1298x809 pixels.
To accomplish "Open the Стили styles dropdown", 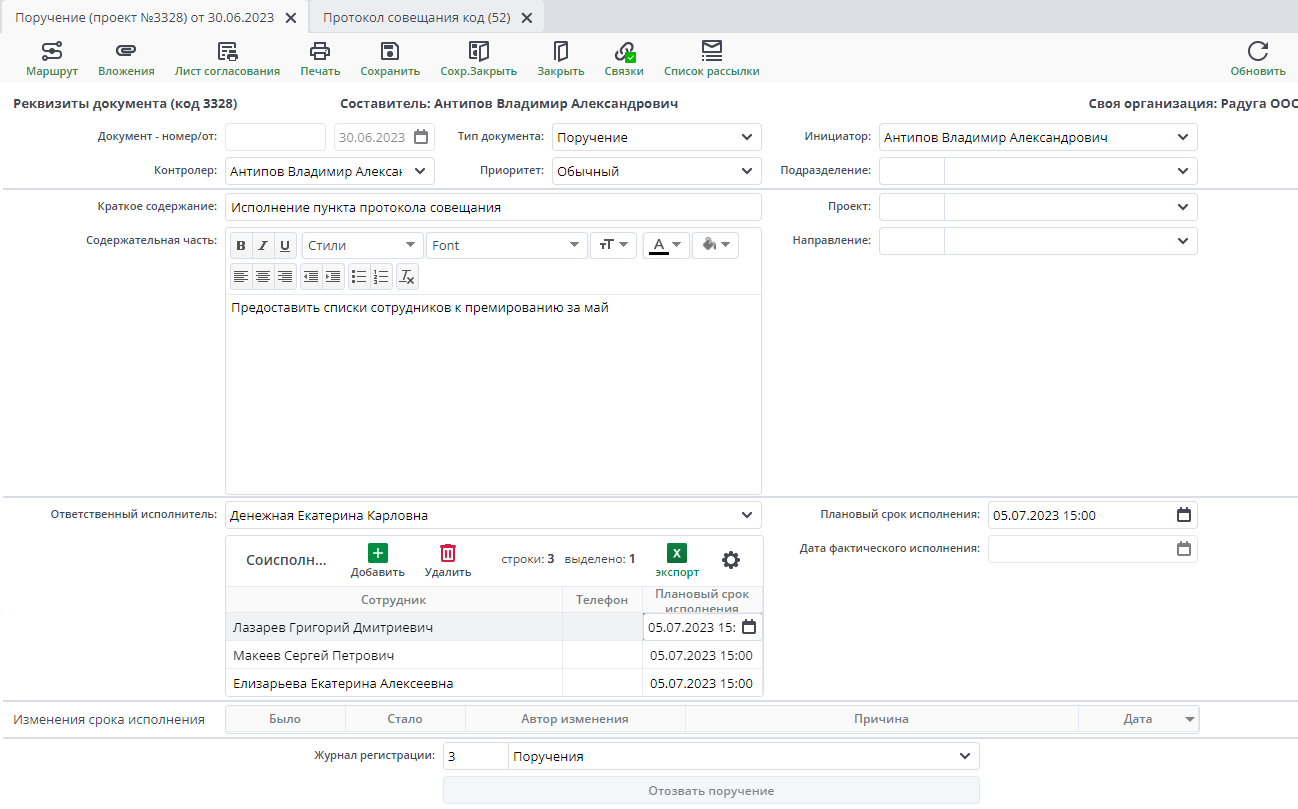I will [362, 246].
